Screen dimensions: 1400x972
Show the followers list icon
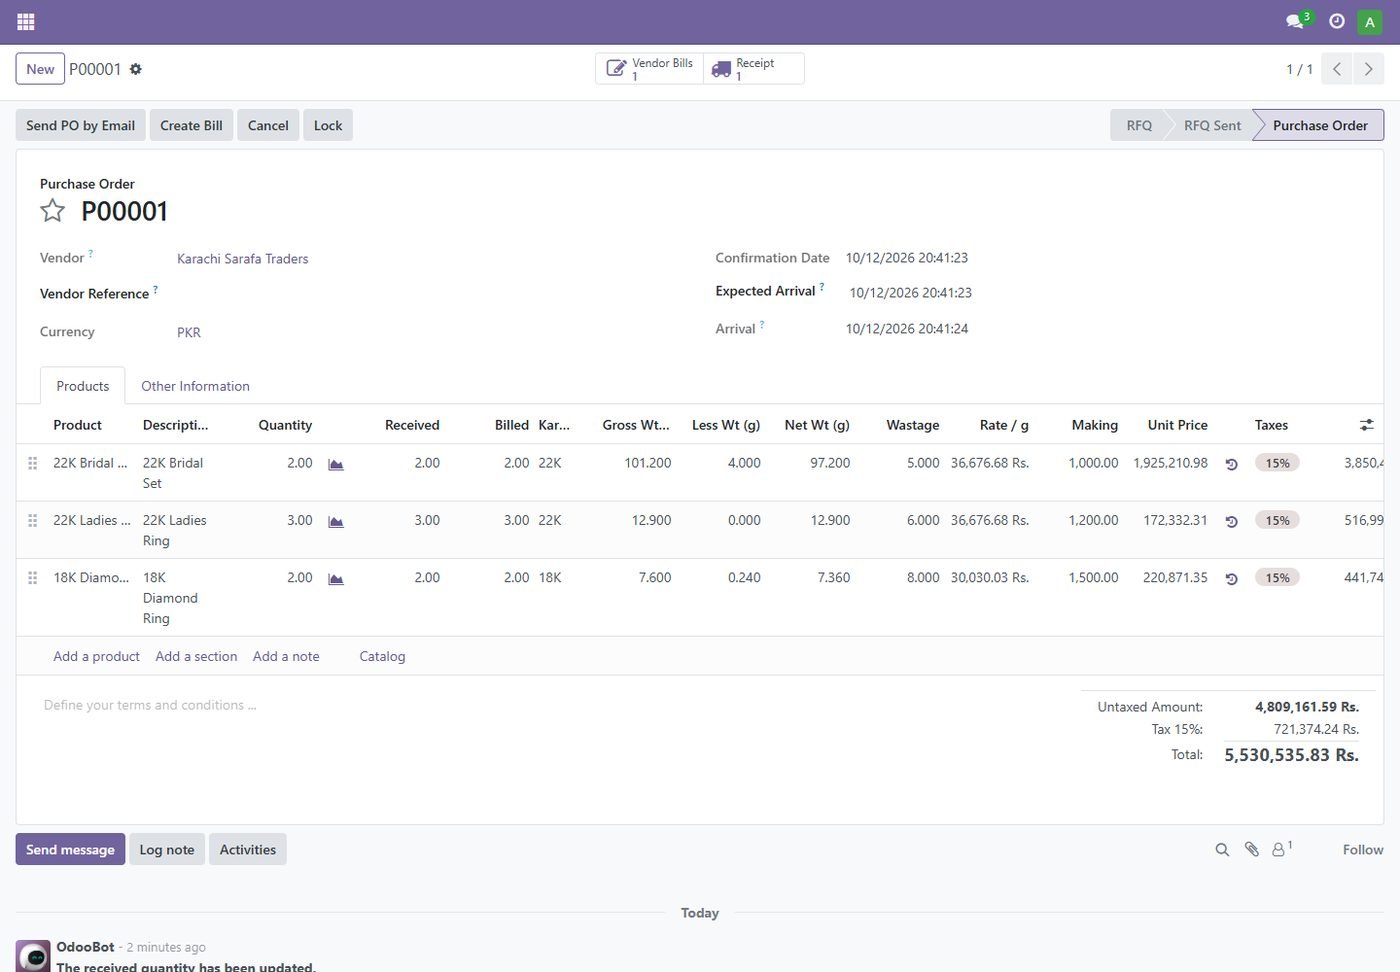[1281, 849]
